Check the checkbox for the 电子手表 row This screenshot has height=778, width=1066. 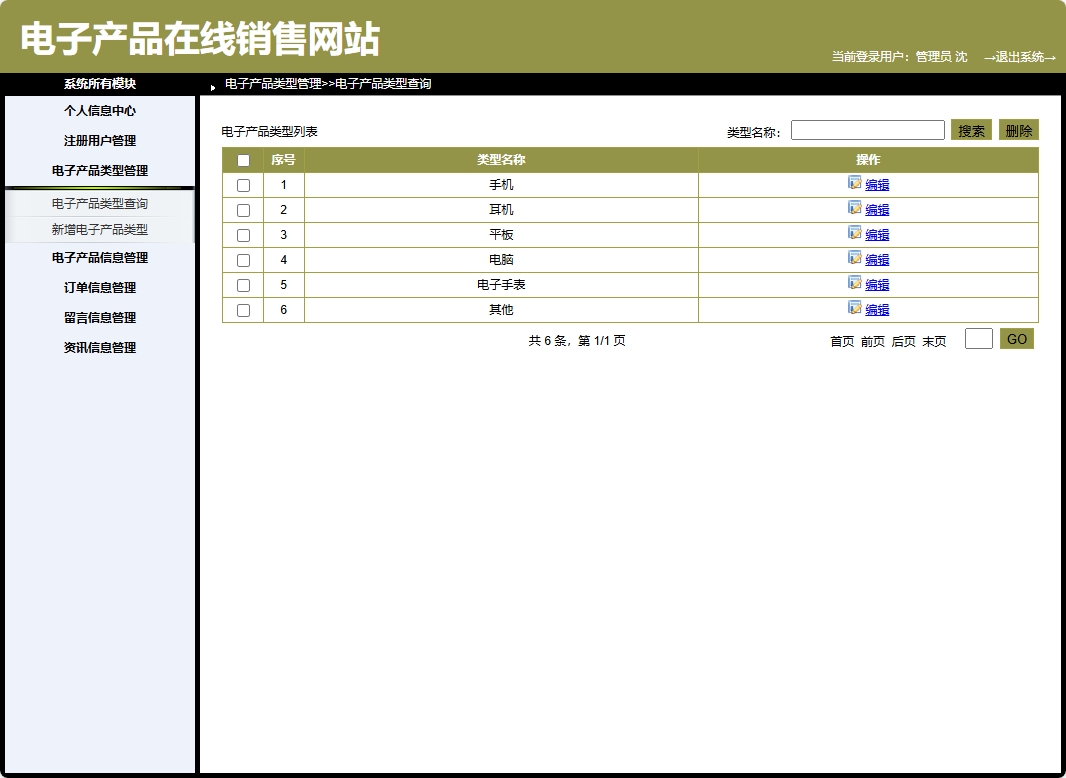pyautogui.click(x=242, y=284)
